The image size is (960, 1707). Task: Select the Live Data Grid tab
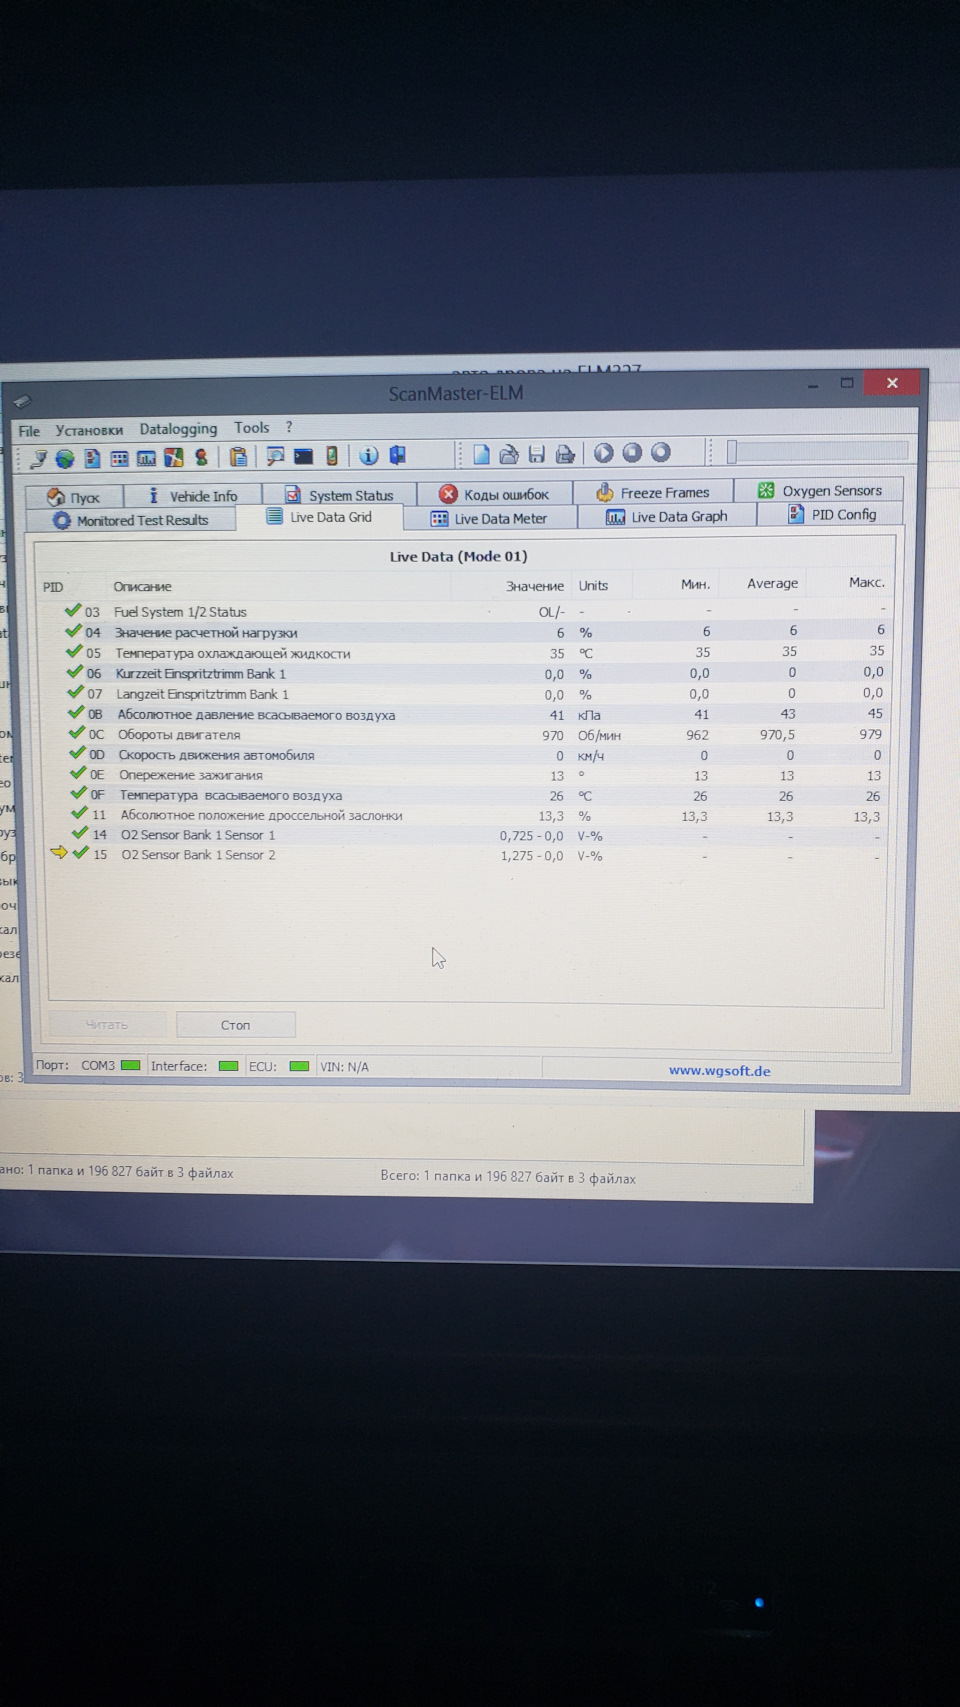[319, 517]
